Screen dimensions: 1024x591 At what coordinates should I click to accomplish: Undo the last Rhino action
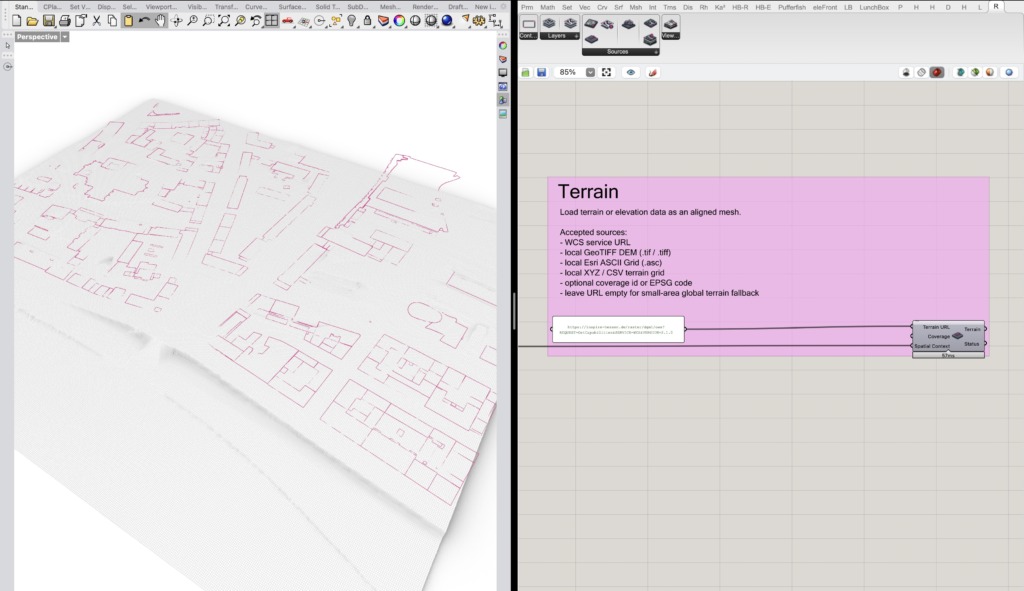click(144, 21)
